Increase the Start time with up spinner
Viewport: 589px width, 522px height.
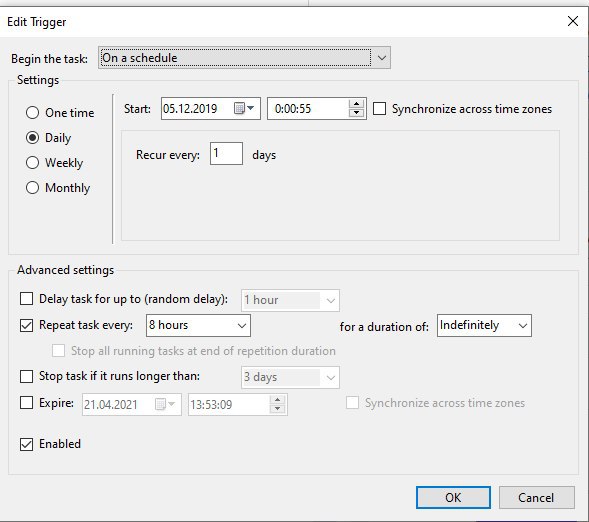pyautogui.click(x=356, y=104)
